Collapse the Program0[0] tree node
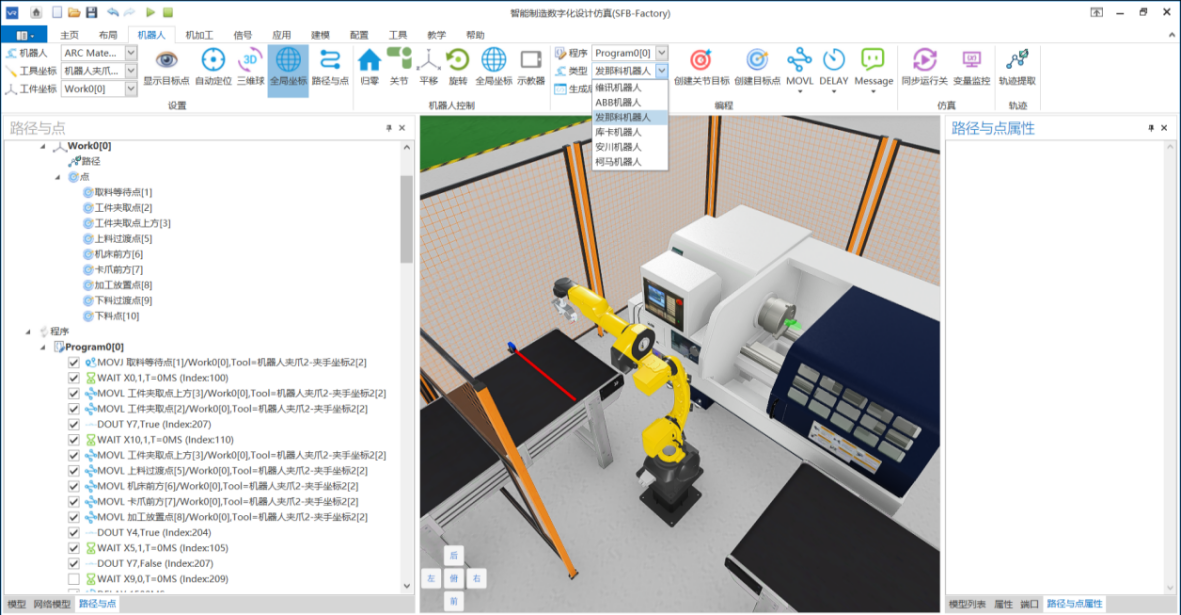1181x615 pixels. pyautogui.click(x=43, y=347)
